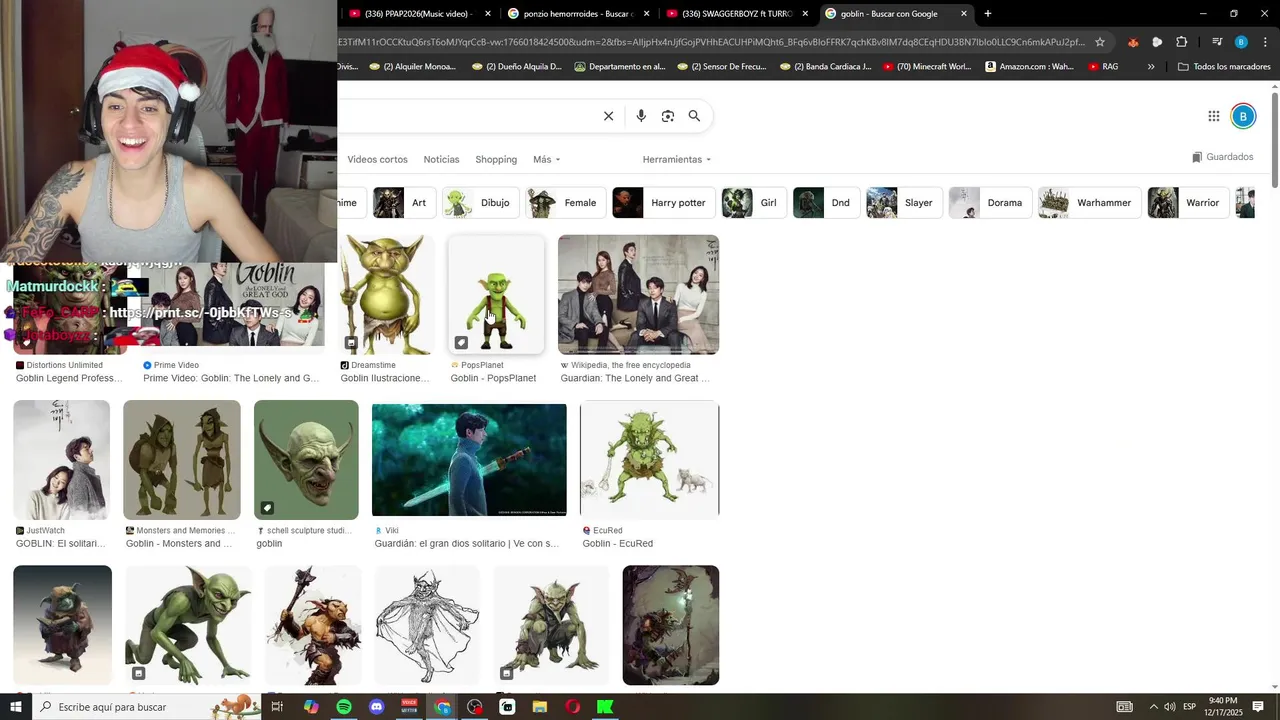Image resolution: width=1280 pixels, height=720 pixels.
Task: Open the Google apps grid icon
Action: click(x=1214, y=116)
